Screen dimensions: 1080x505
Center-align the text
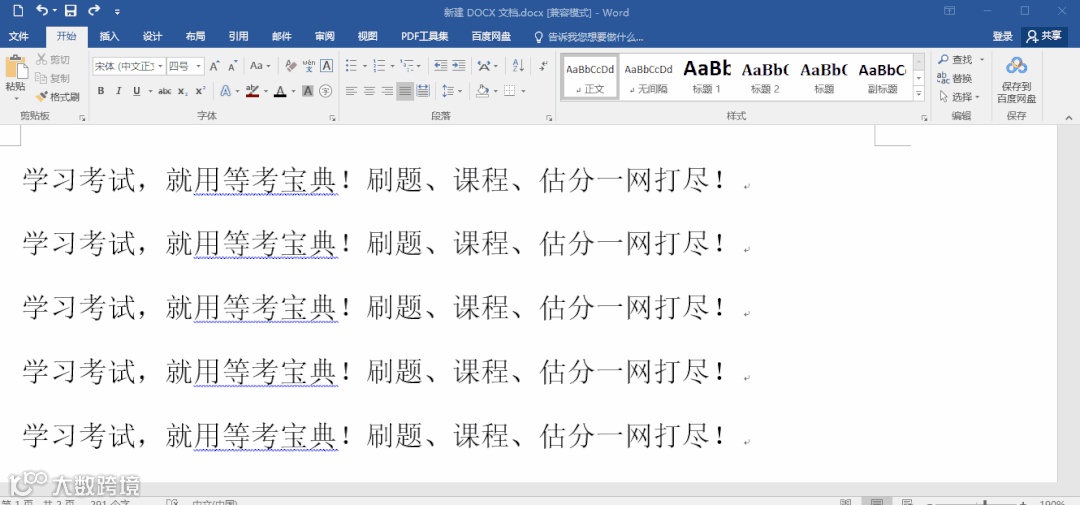369,91
